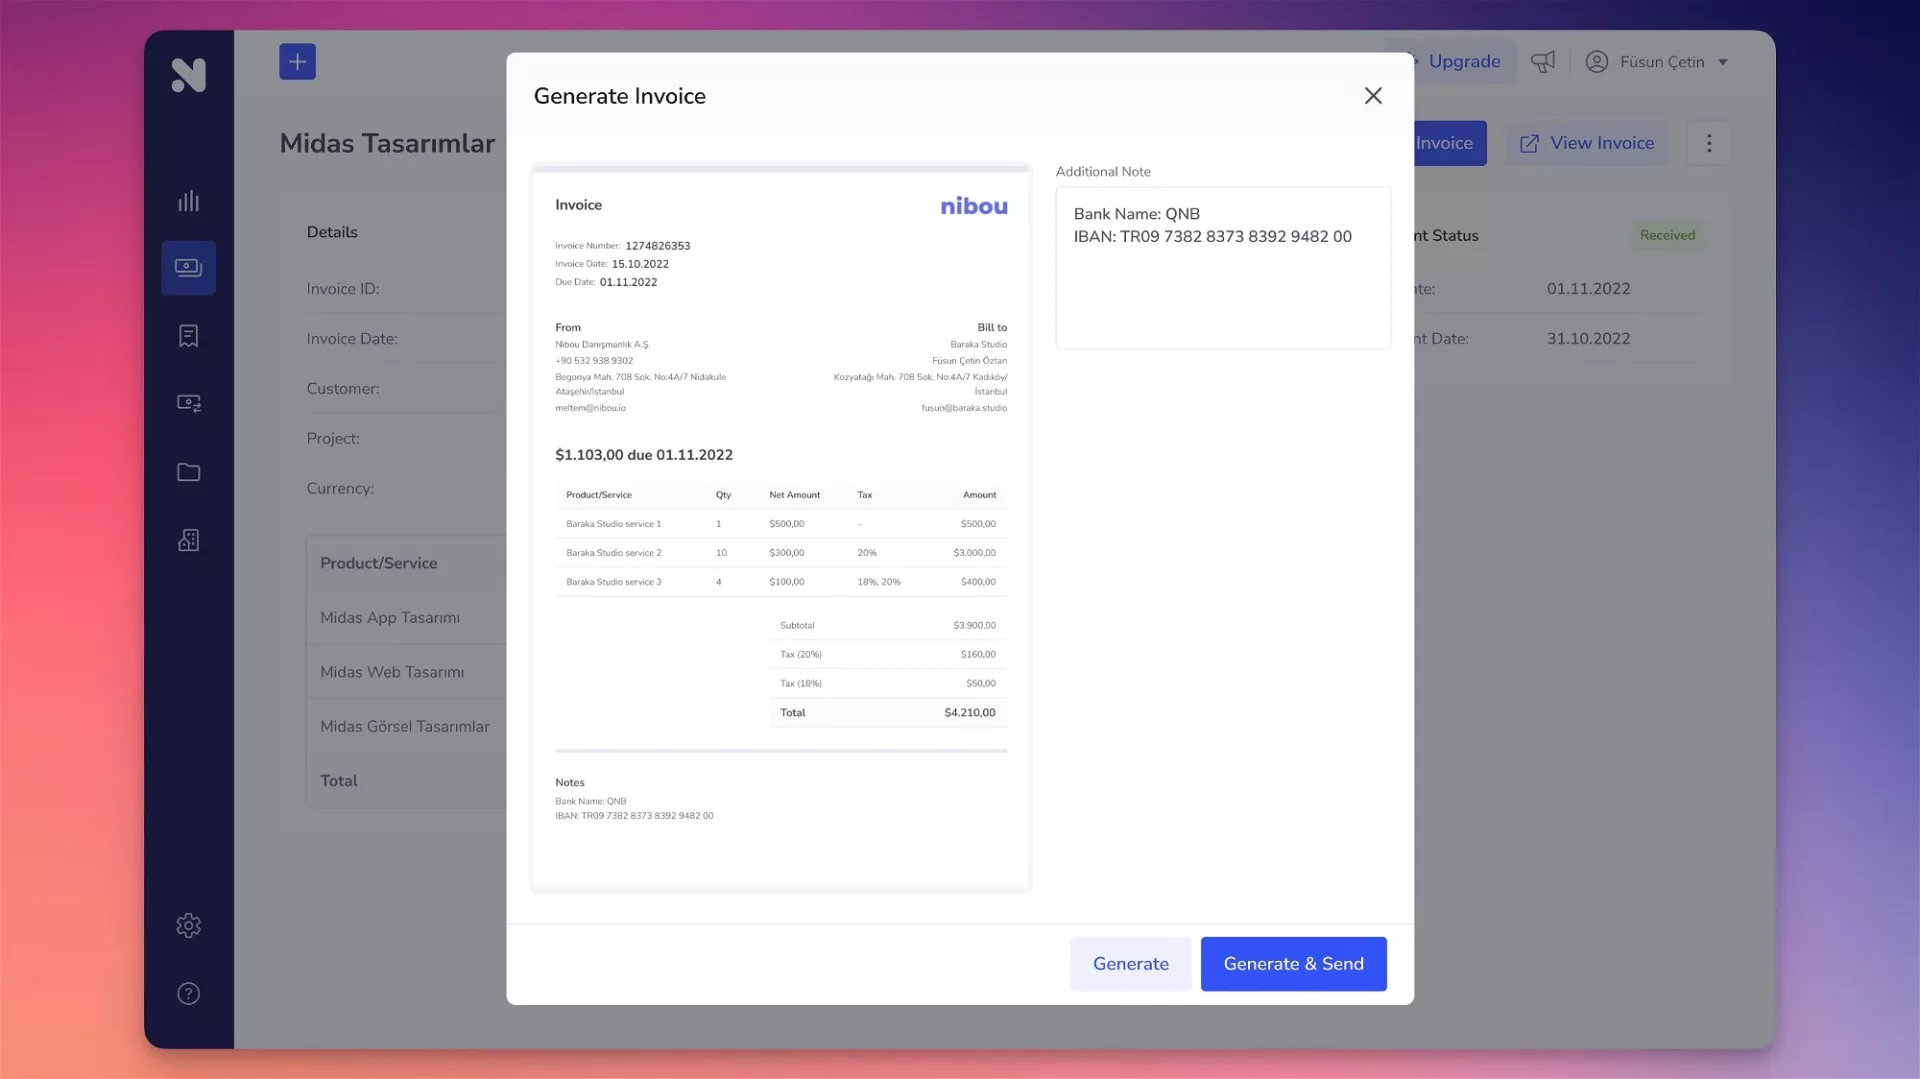Open the folder icon in sidebar

point(188,472)
